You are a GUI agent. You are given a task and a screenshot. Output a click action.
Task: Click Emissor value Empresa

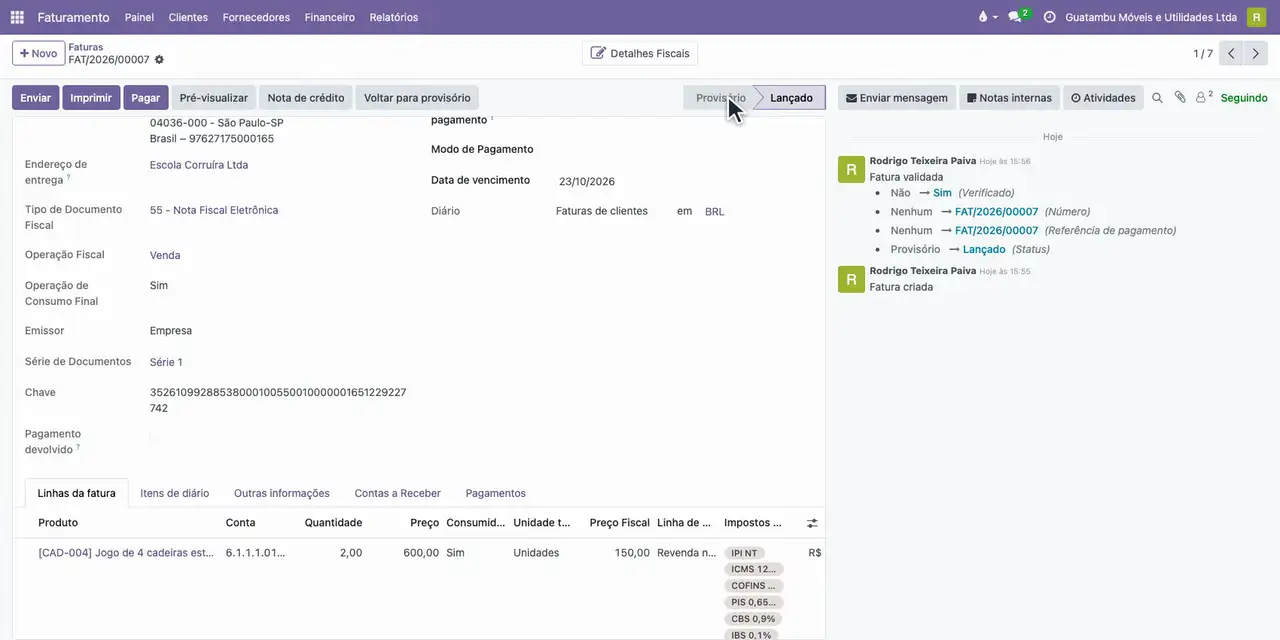[171, 331]
